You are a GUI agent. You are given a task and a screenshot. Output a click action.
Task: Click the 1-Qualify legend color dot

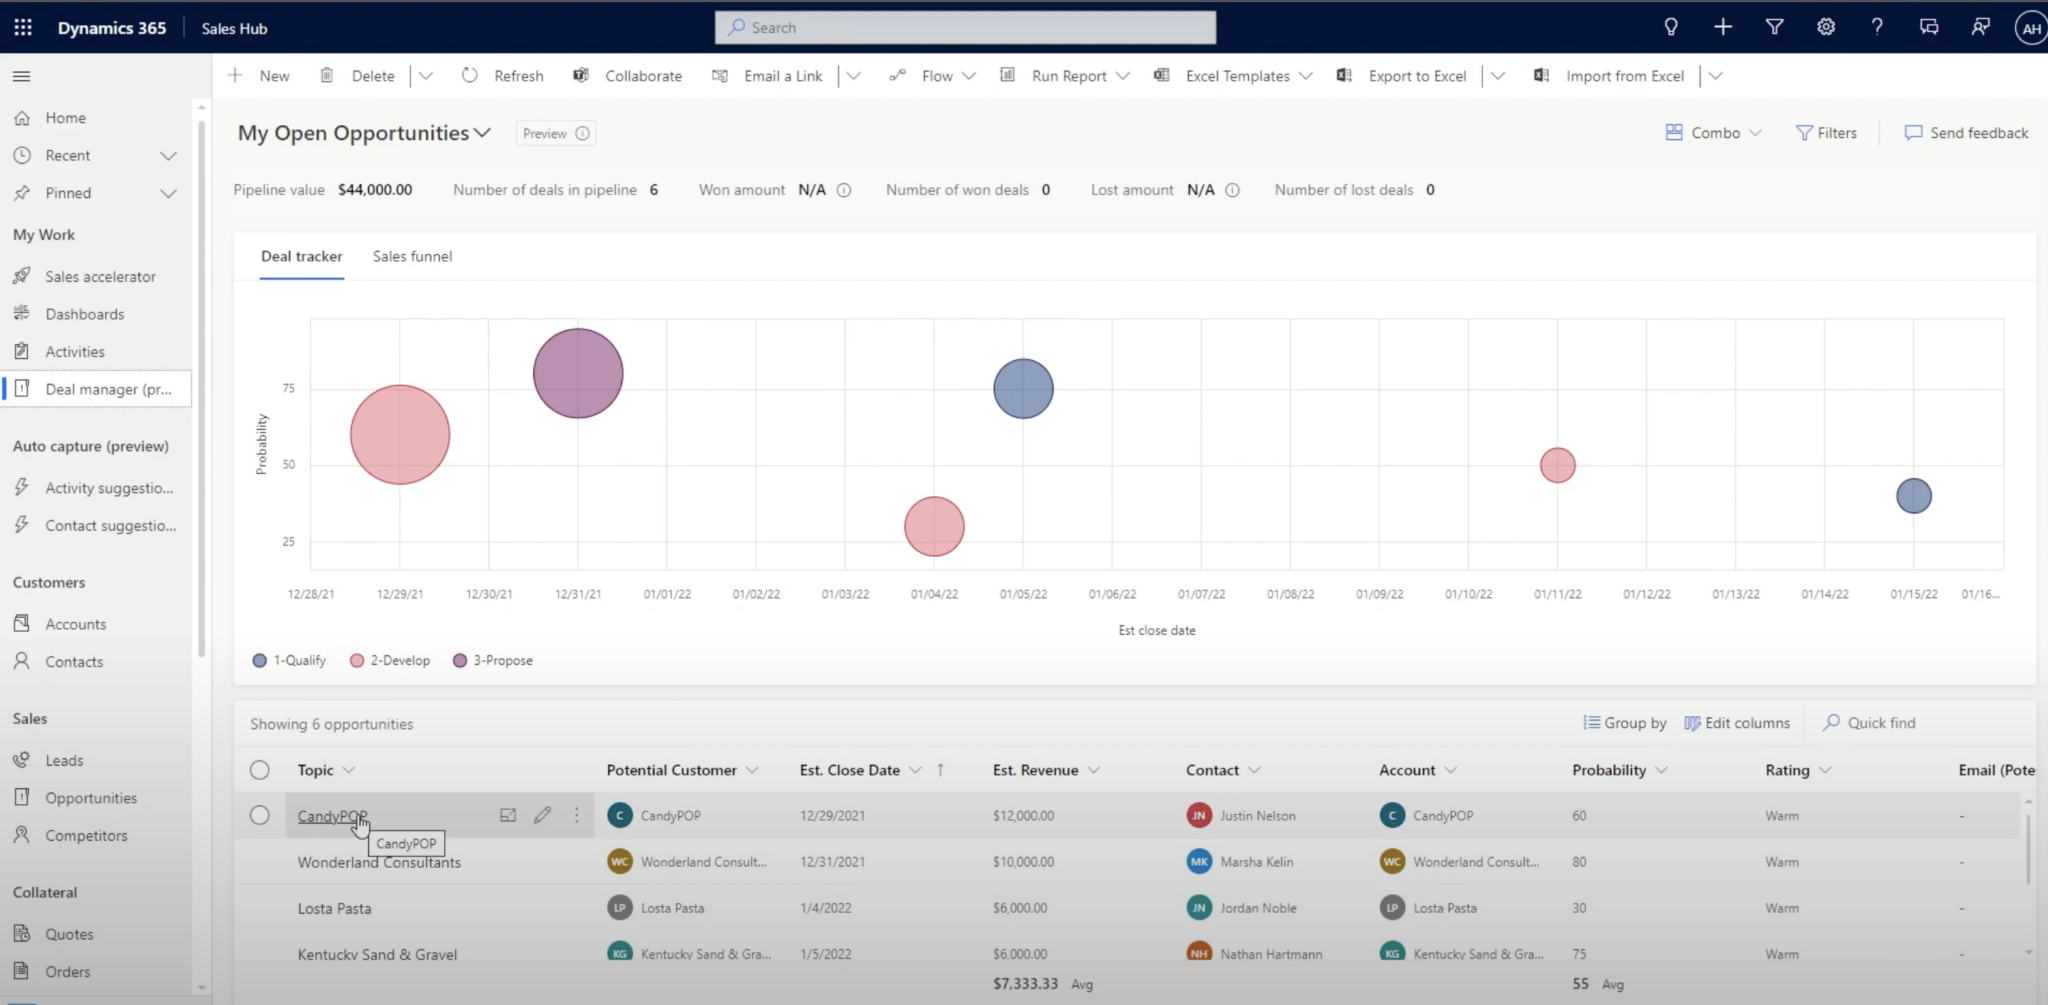[259, 660]
